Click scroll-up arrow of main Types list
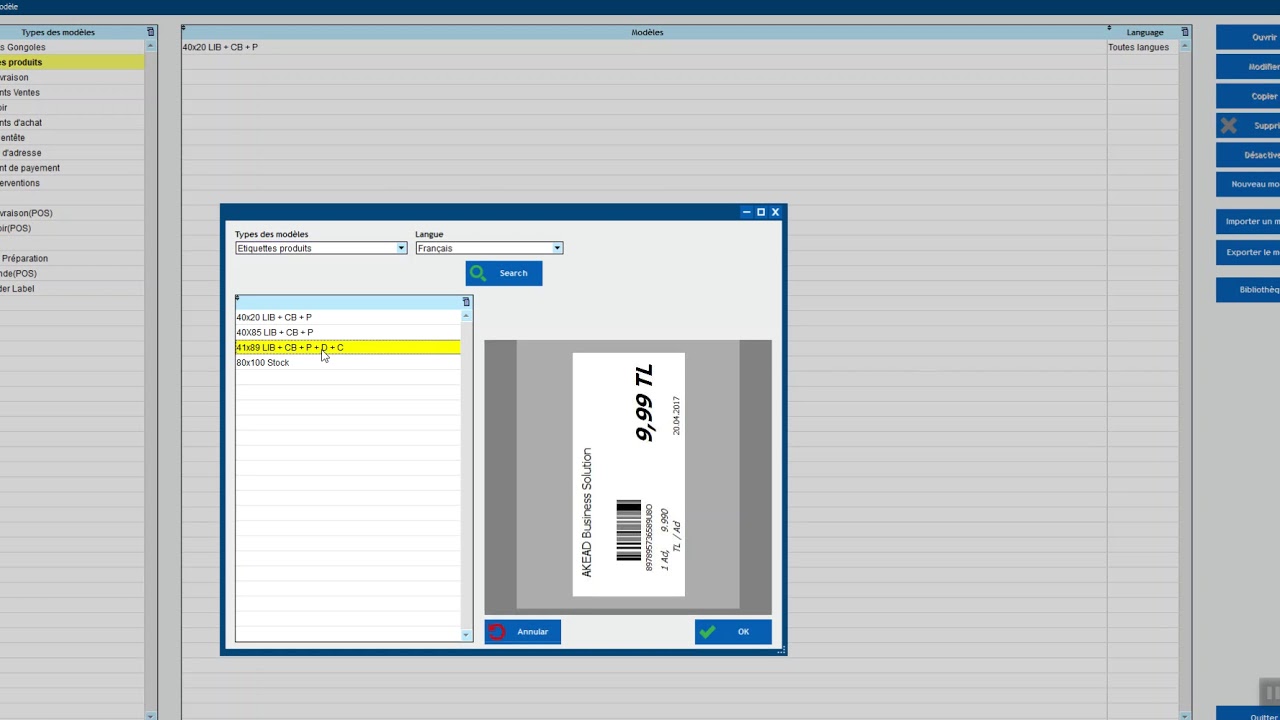This screenshot has height=720, width=1280. tap(151, 46)
